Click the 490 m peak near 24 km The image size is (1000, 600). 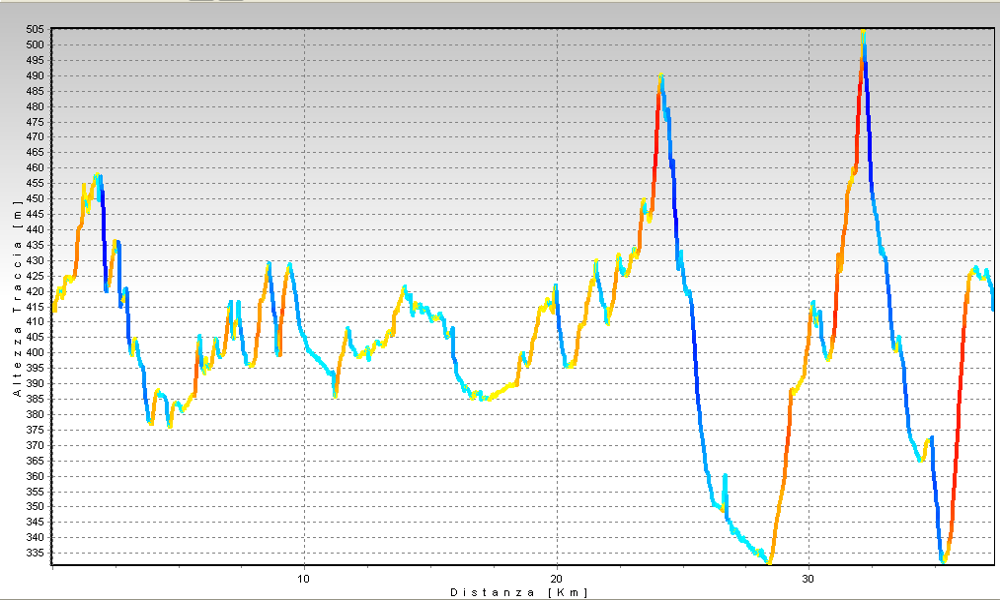pos(661,77)
